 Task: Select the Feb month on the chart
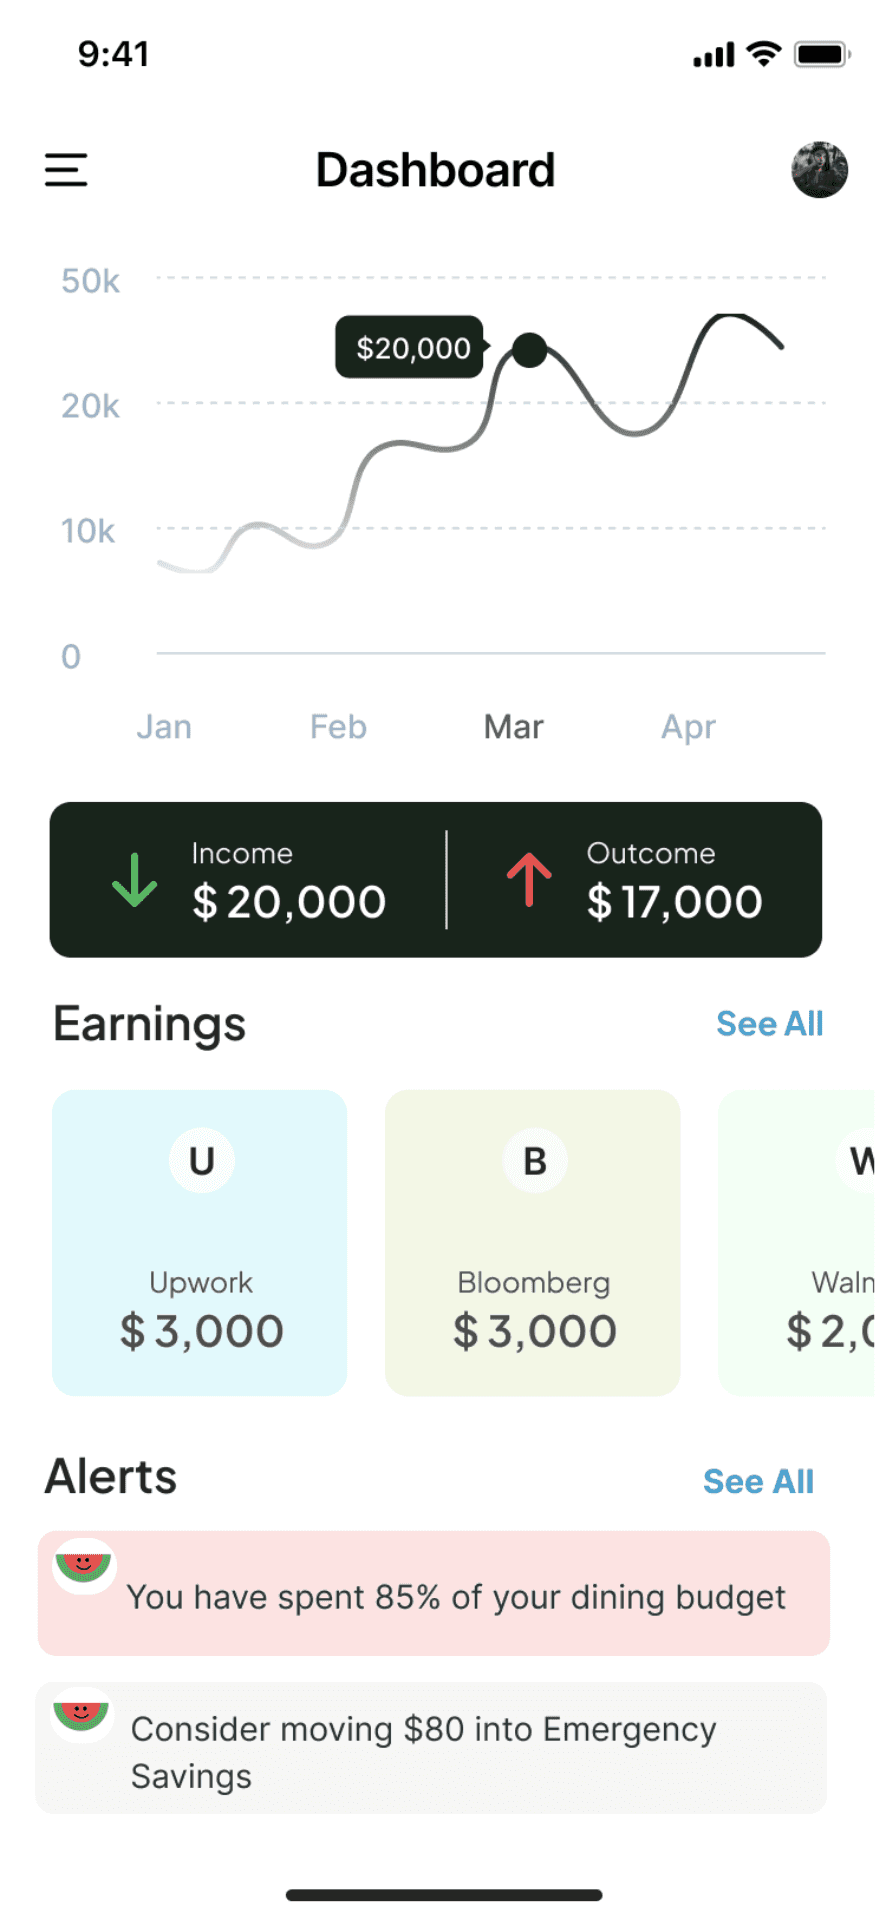(338, 727)
